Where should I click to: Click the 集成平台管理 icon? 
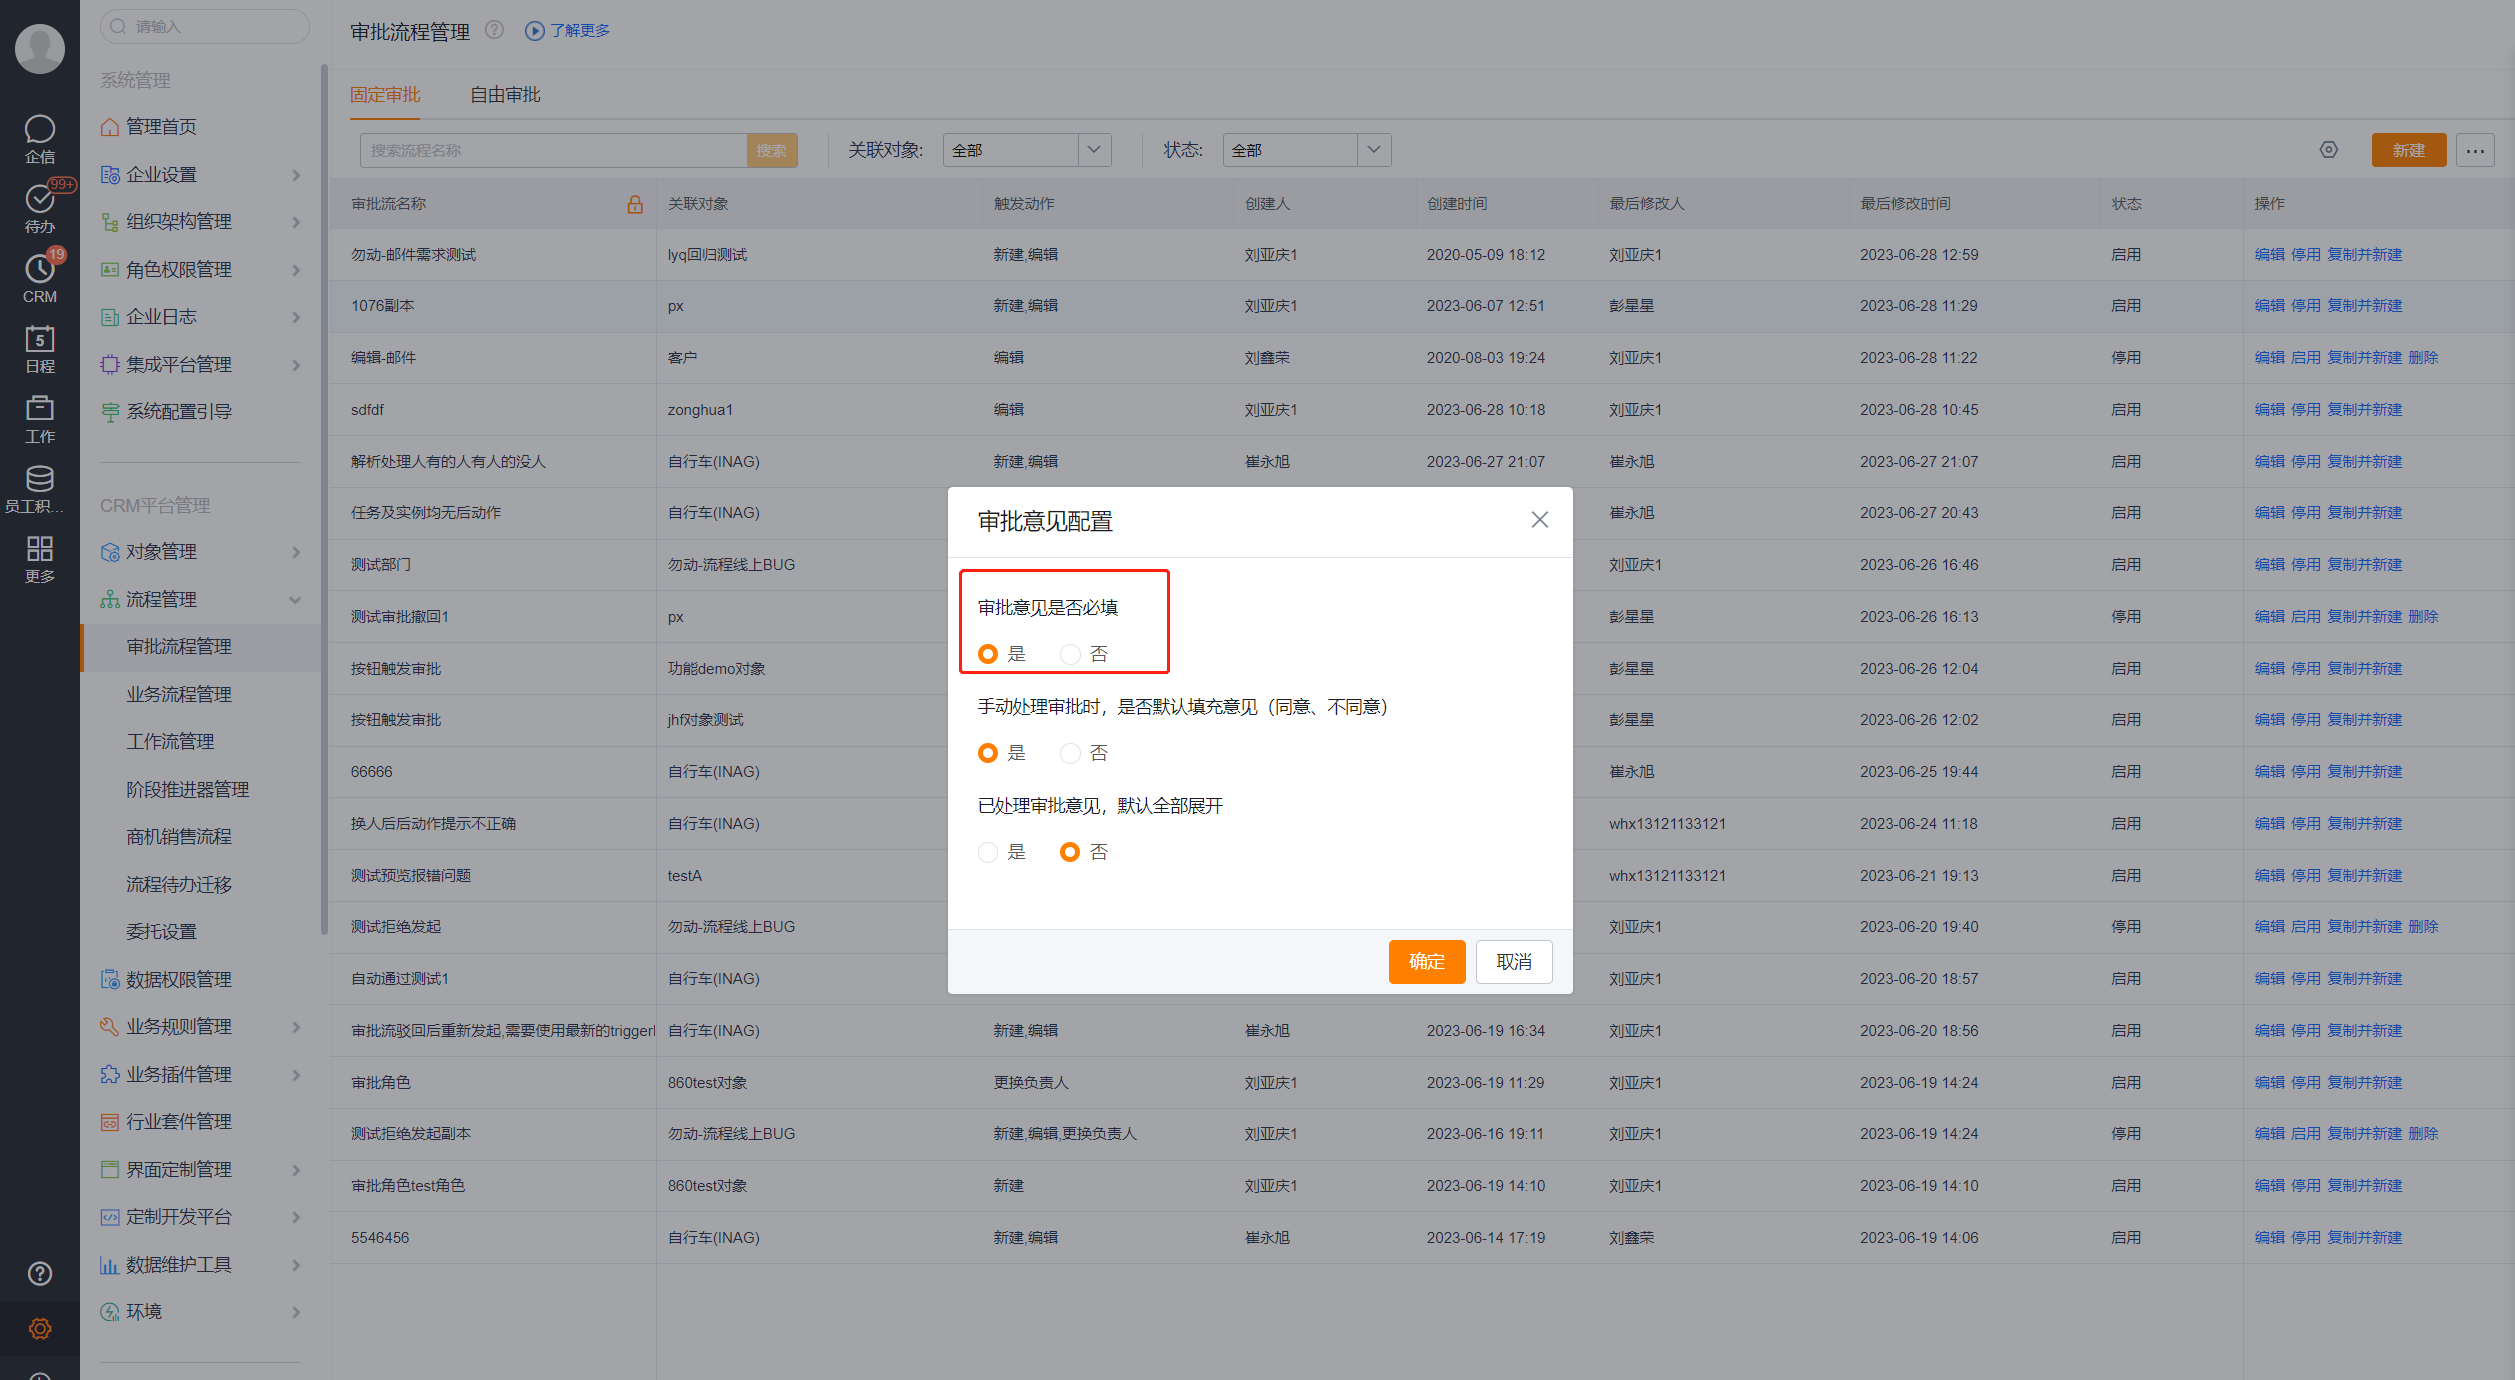110,365
